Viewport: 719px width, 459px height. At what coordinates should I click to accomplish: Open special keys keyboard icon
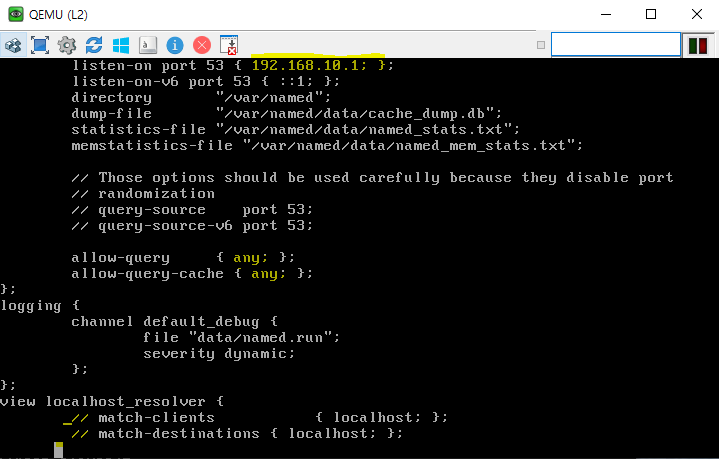tap(148, 45)
